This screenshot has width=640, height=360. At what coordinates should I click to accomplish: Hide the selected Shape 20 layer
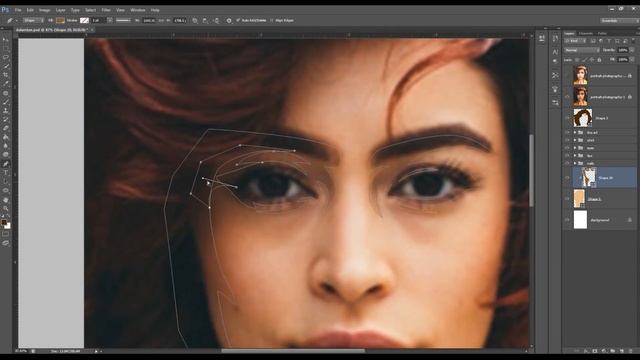pos(567,178)
